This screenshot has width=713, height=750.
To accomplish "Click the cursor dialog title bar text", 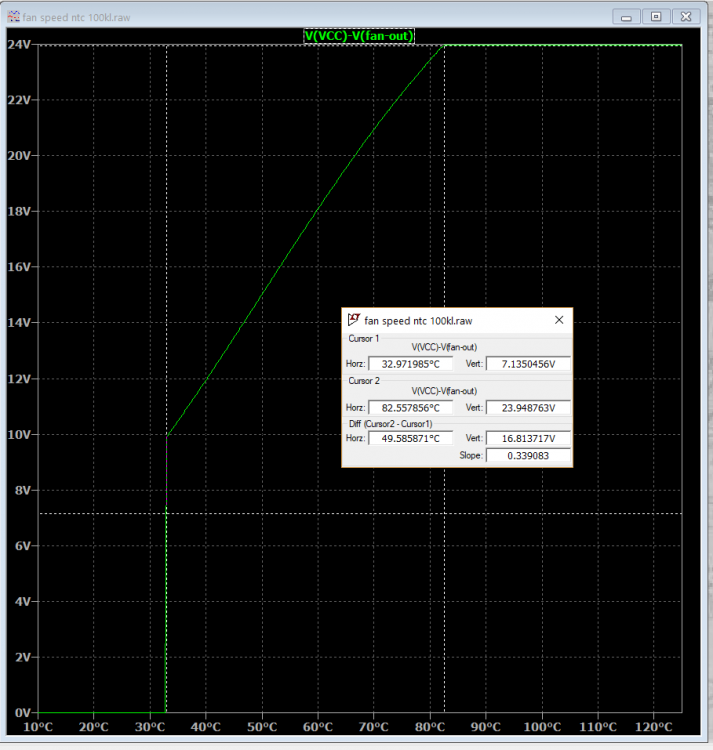I will click(x=418, y=320).
